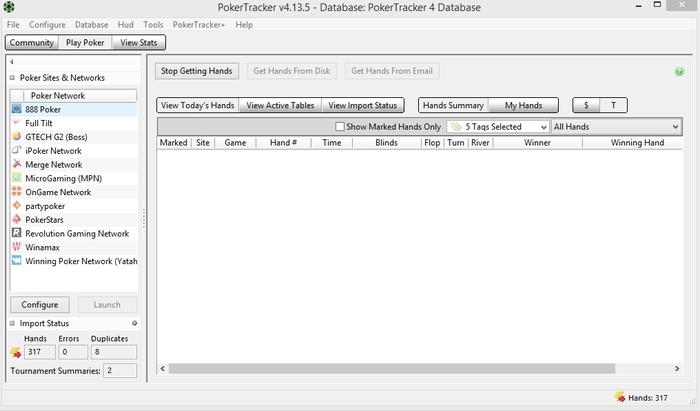This screenshot has height=411, width=700.
Task: Click the 888 Poker site icon
Action: point(17,109)
